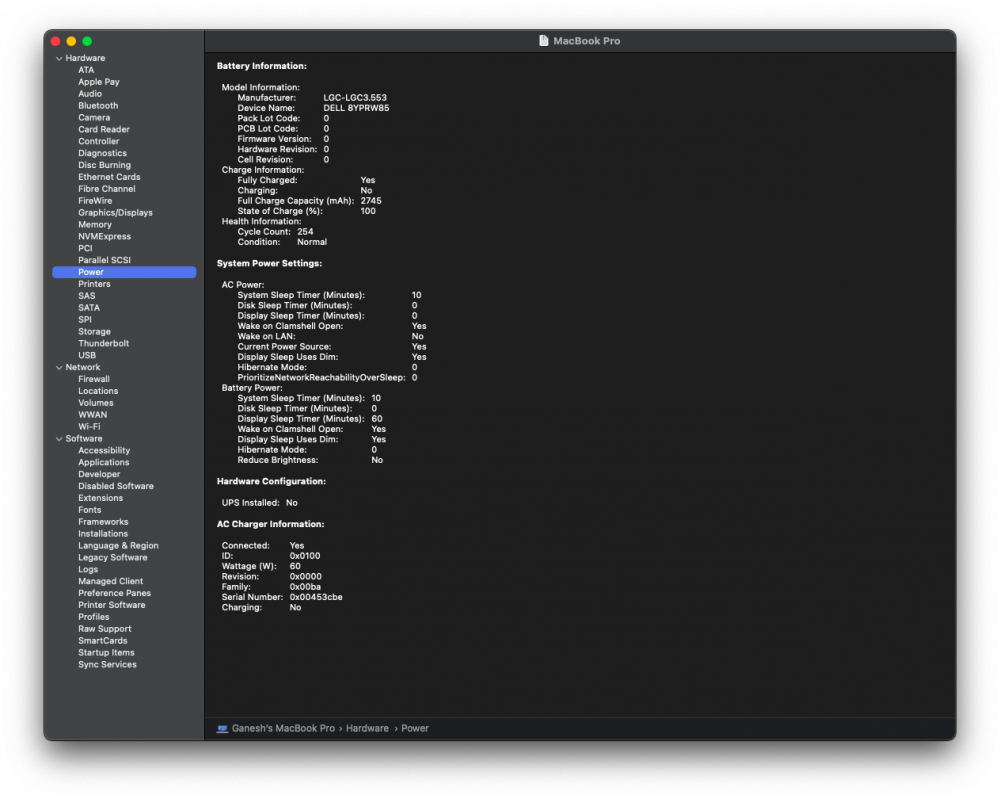This screenshot has height=799, width=1000.
Task: Select Profiles under Software
Action: (x=94, y=617)
